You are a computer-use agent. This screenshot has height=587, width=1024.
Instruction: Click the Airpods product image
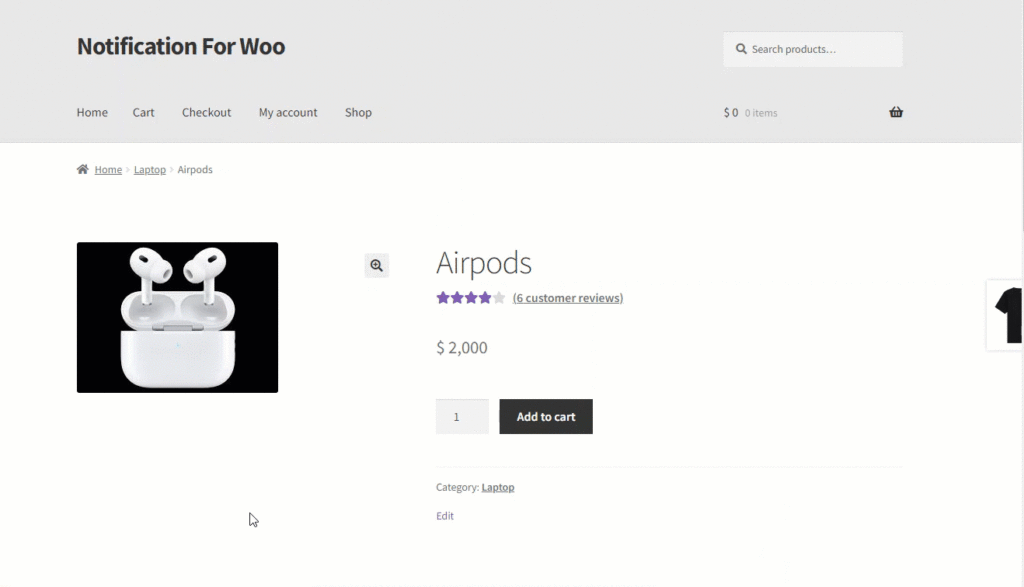point(178,317)
